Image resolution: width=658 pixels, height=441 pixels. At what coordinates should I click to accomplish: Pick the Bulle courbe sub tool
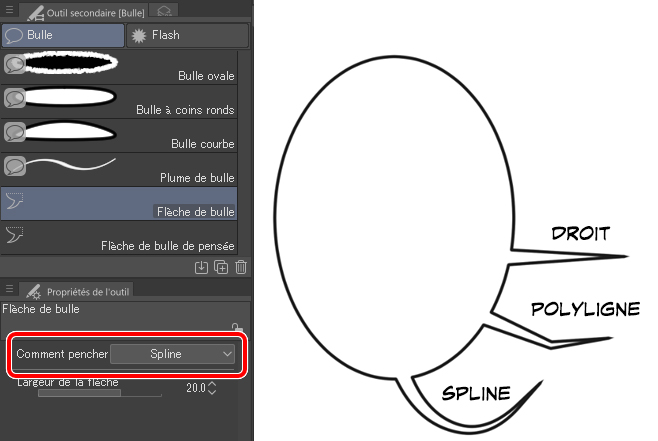(x=120, y=134)
